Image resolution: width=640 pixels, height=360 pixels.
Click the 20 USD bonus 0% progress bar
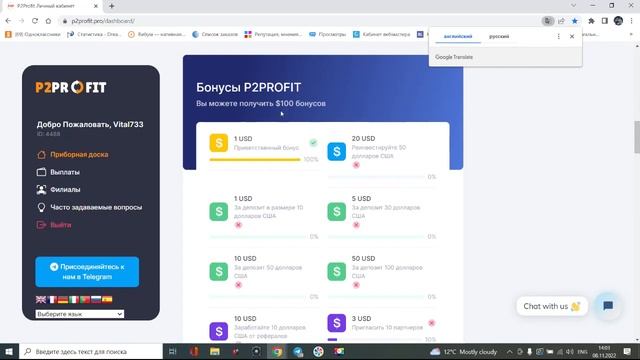pyautogui.click(x=376, y=177)
